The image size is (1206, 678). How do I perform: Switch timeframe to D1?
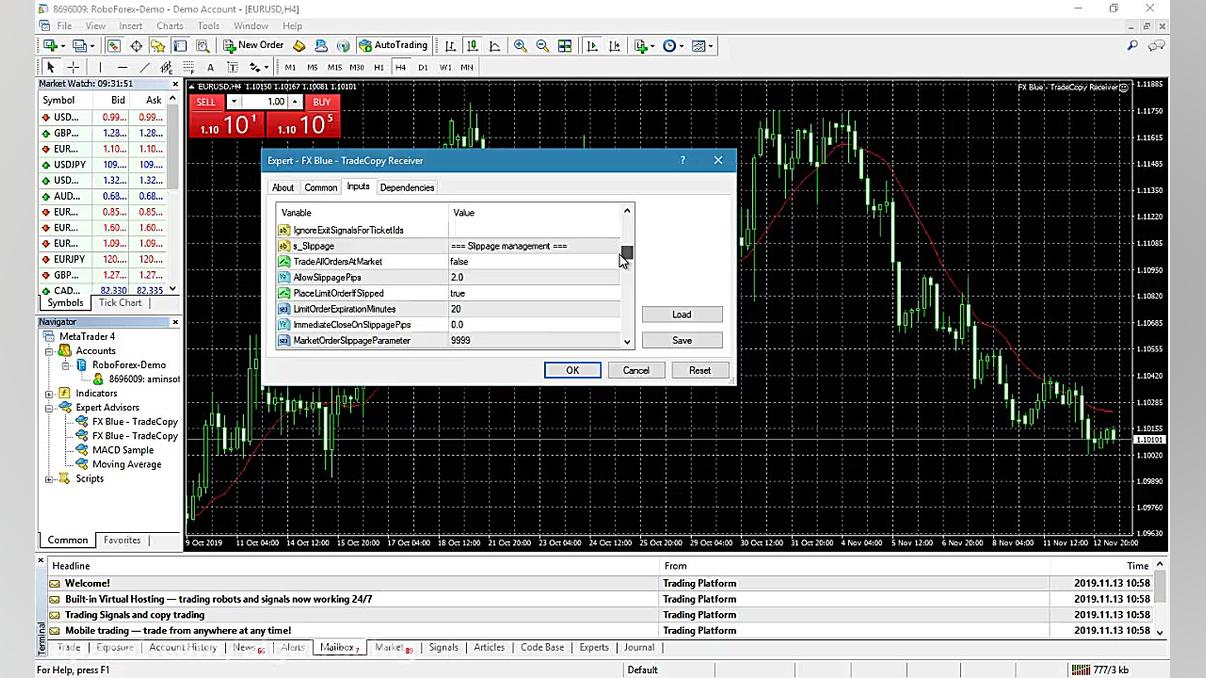(423, 67)
